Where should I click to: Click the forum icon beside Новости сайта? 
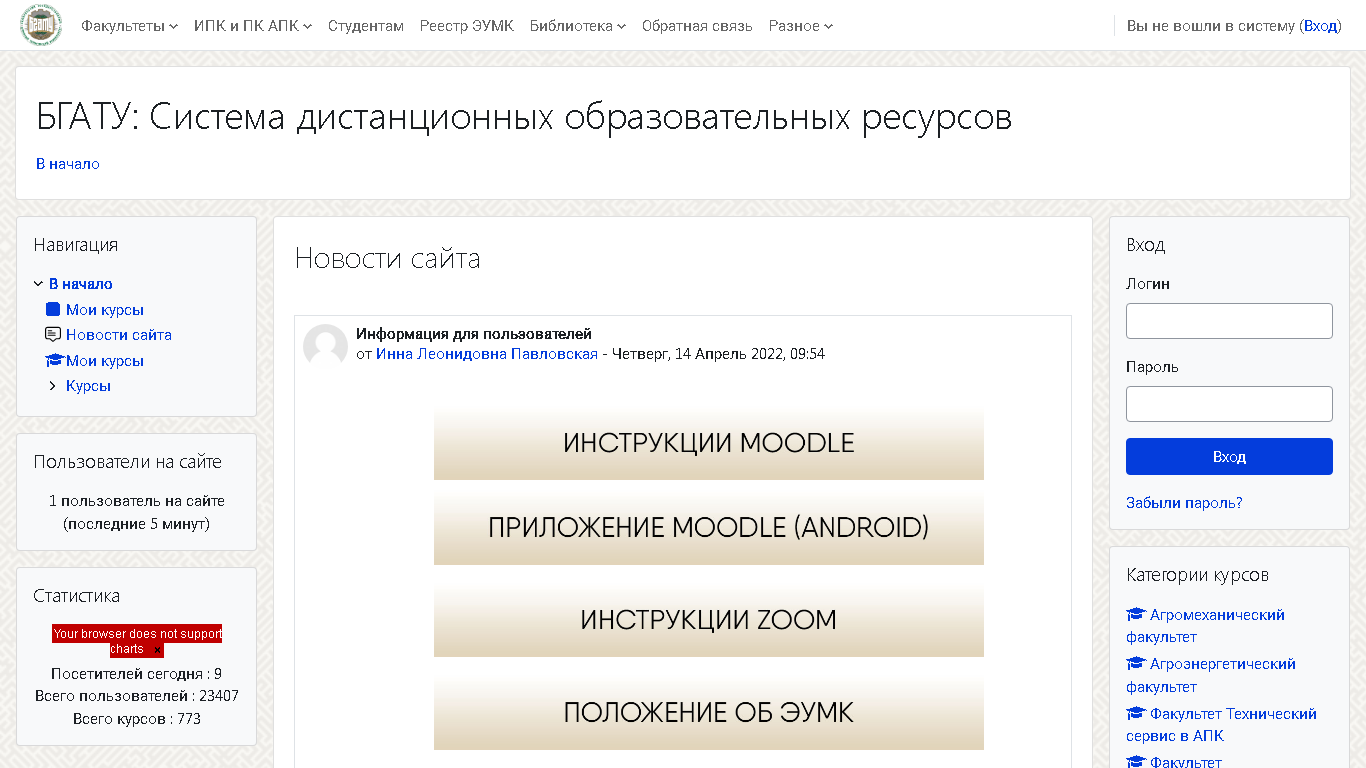point(53,335)
